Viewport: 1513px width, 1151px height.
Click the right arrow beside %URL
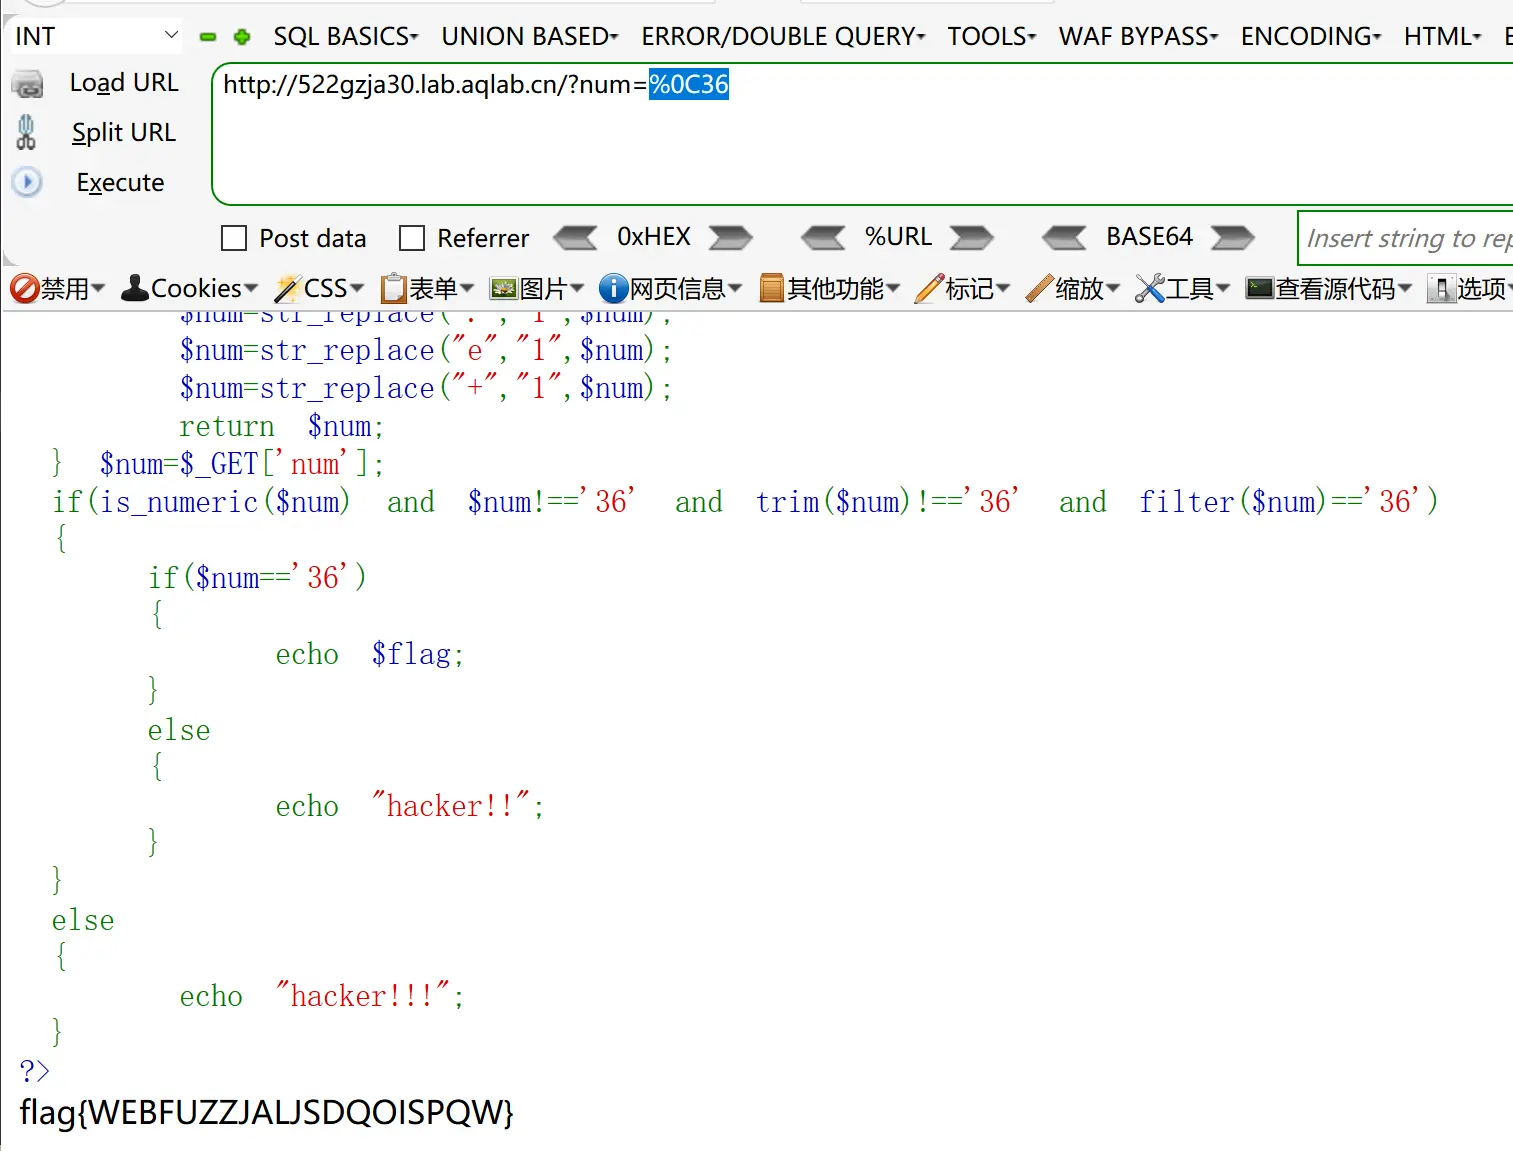pos(971,237)
